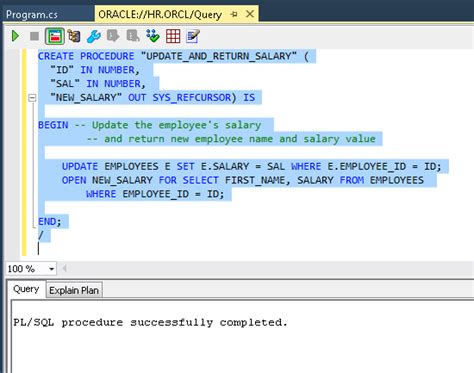Open the blue wrench settings icon
Image resolution: width=474 pixels, height=373 pixels.
(94, 36)
